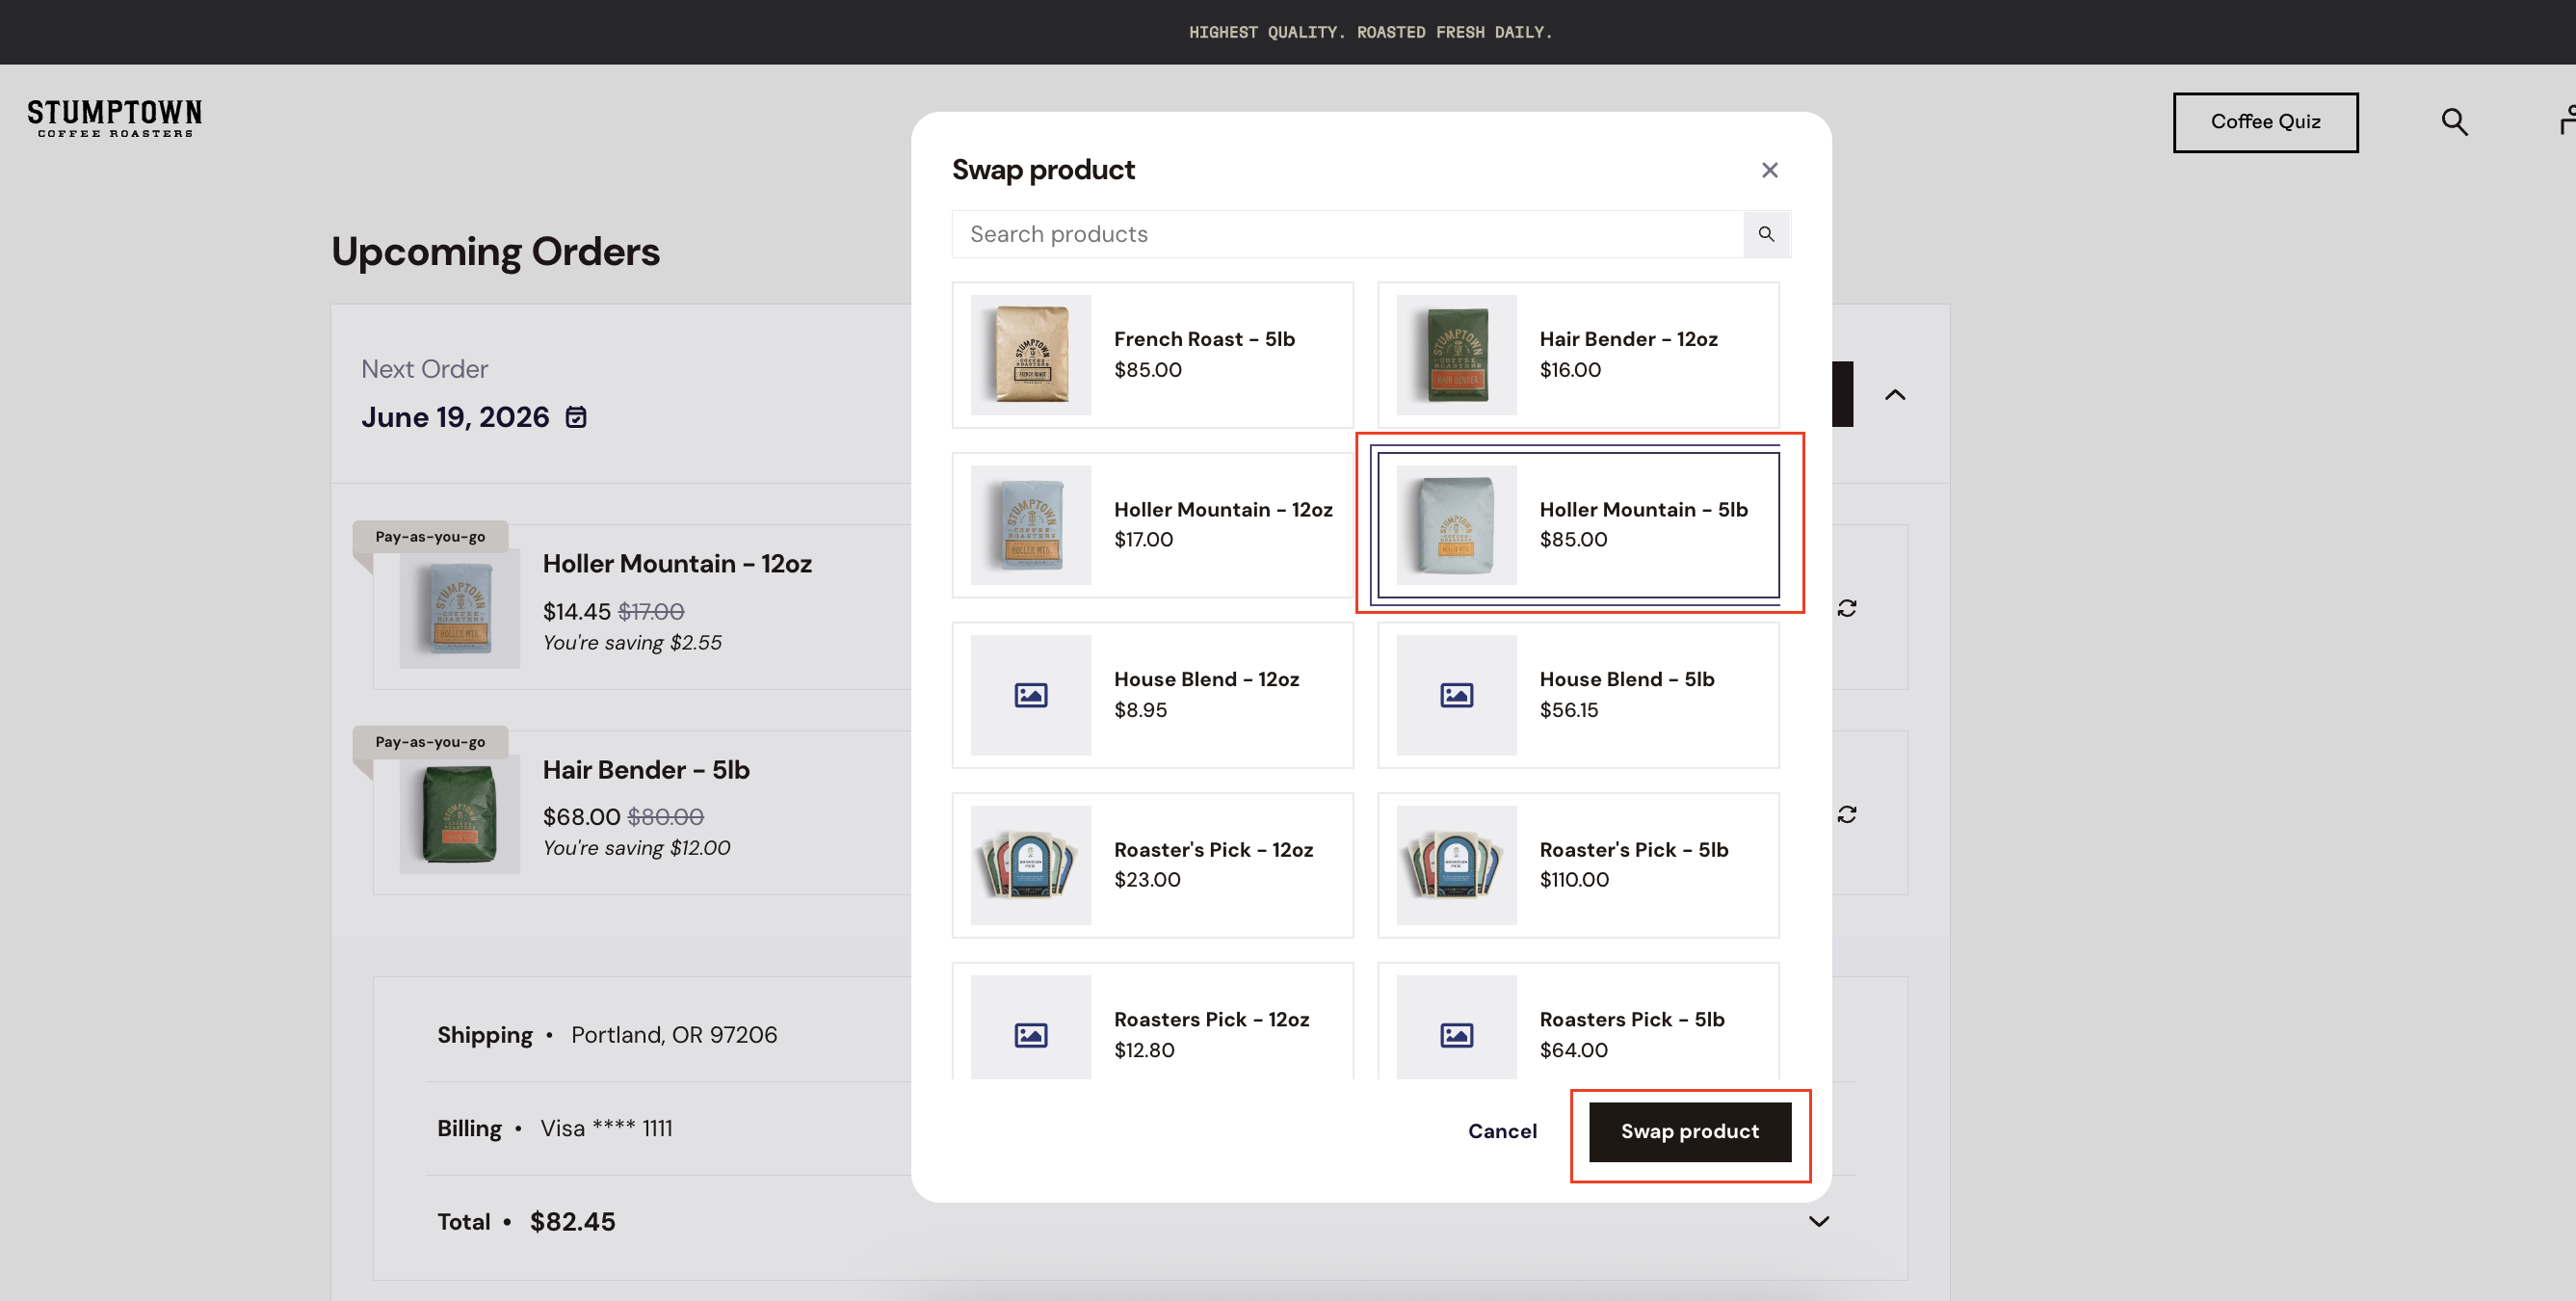Select House Blend – 12oz card
This screenshot has height=1301, width=2576.
[x=1153, y=695]
